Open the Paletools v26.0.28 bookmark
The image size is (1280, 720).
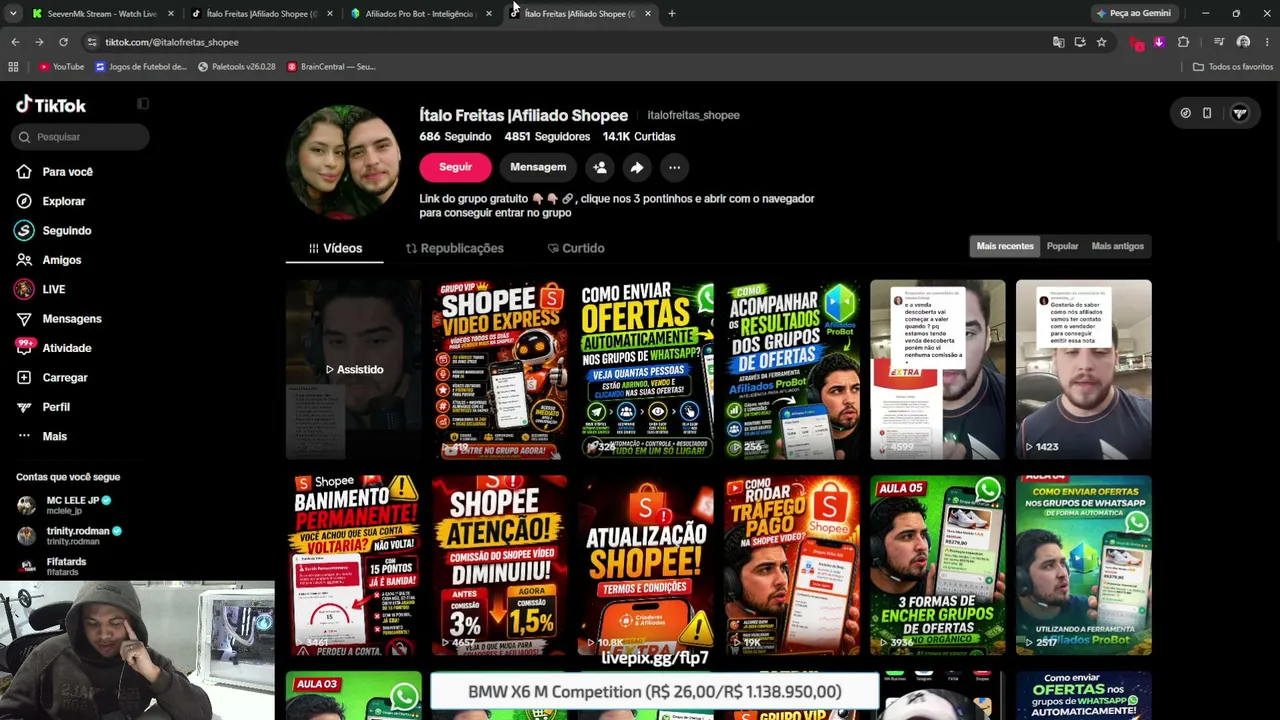(x=236, y=67)
